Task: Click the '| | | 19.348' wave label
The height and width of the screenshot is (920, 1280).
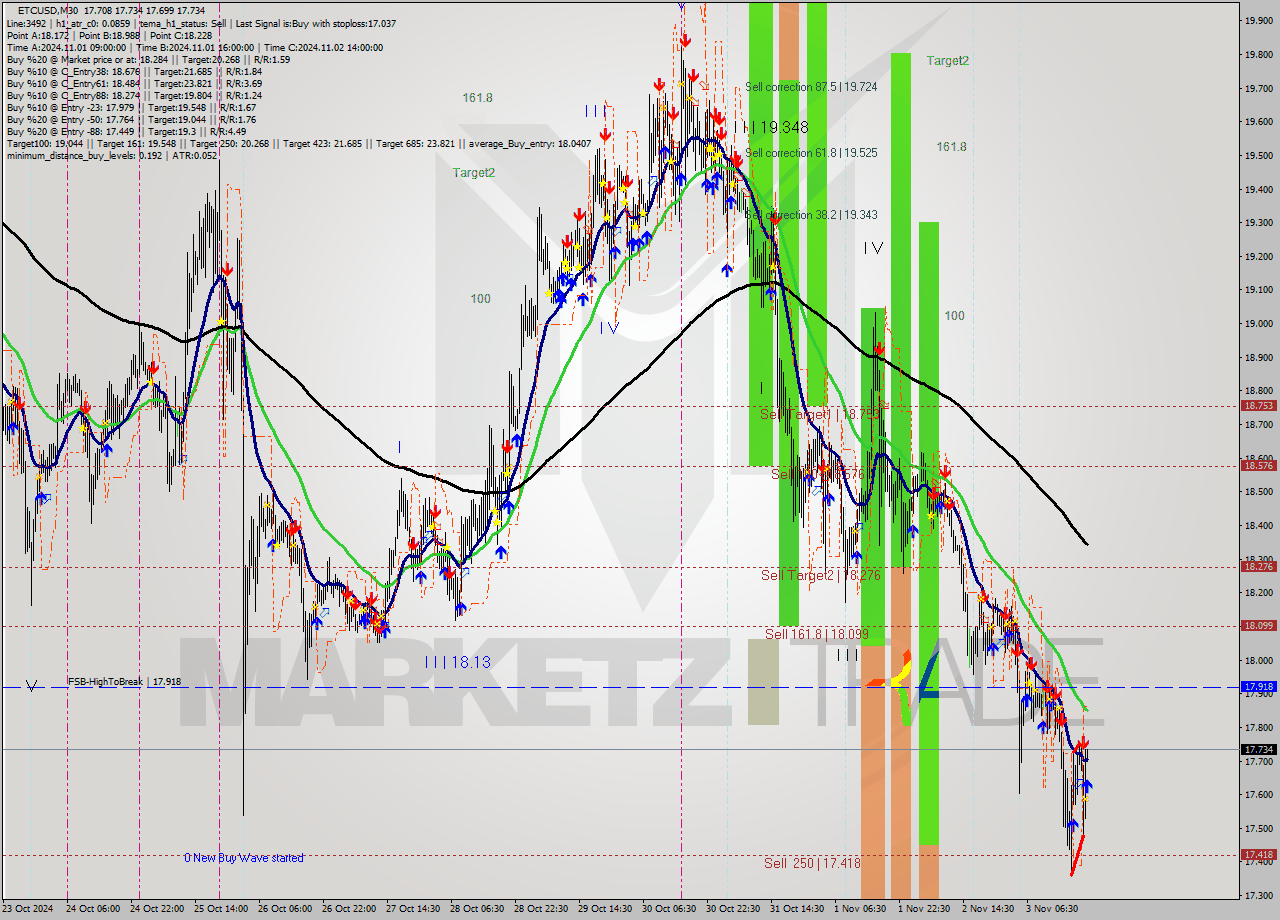Action: click(x=777, y=127)
